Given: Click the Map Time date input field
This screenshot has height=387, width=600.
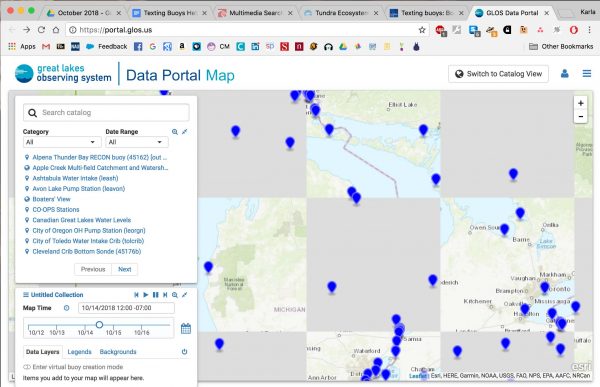Looking at the screenshot, I should [x=126, y=308].
